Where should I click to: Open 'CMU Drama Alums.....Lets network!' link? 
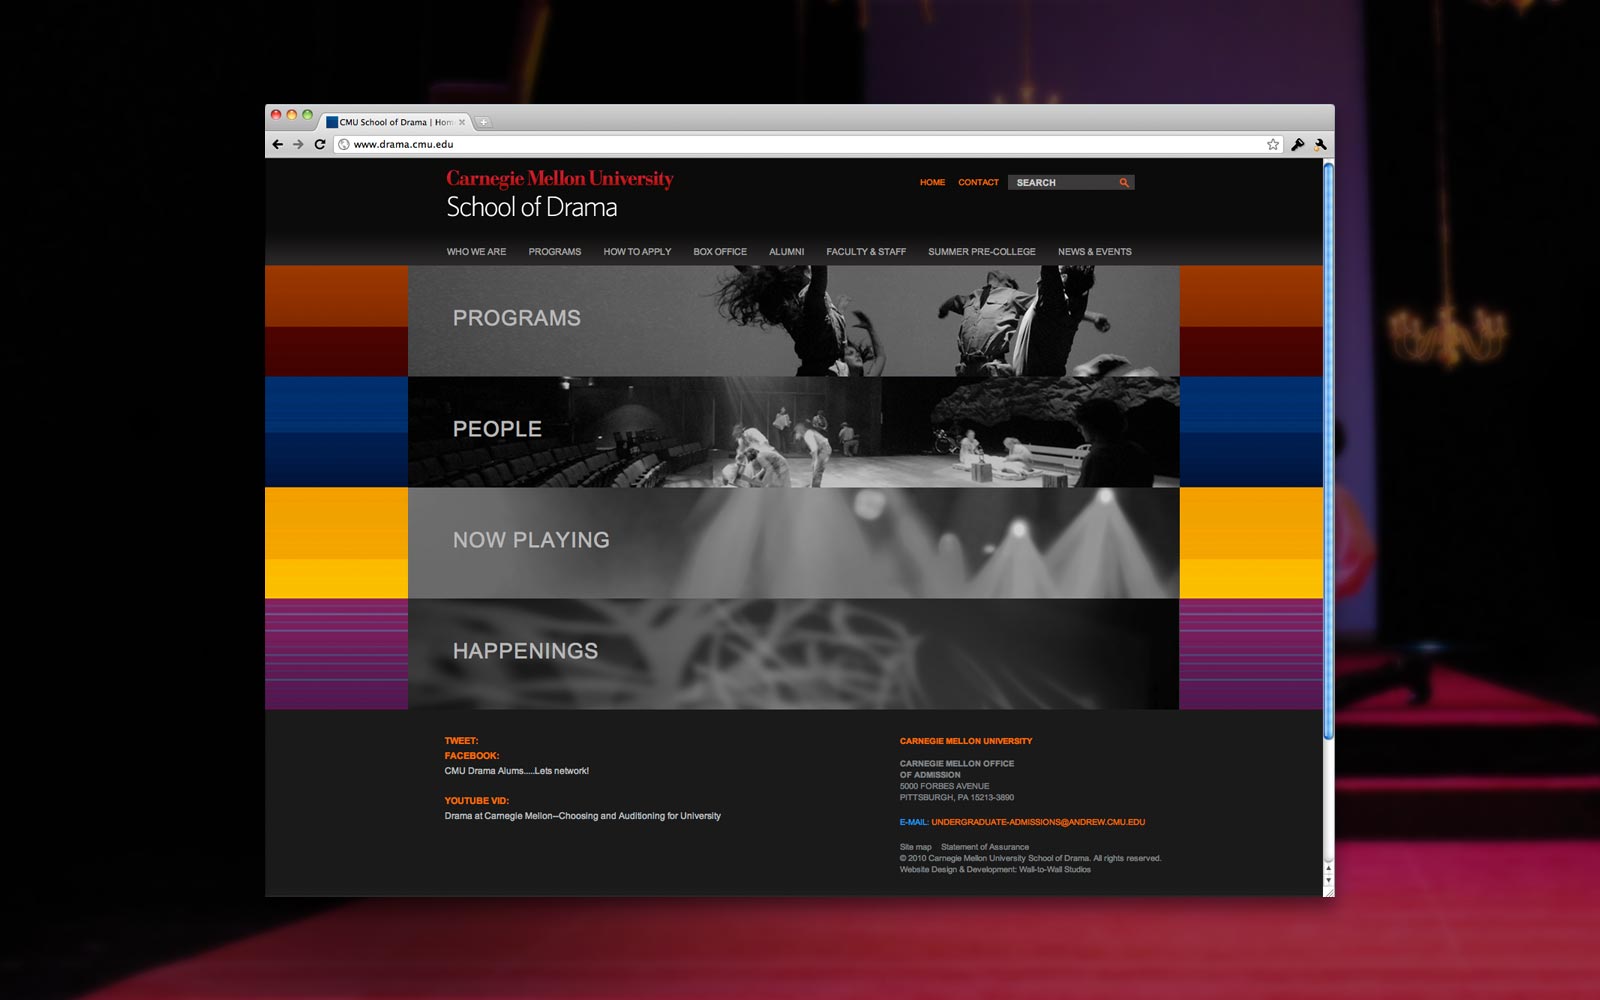[517, 771]
